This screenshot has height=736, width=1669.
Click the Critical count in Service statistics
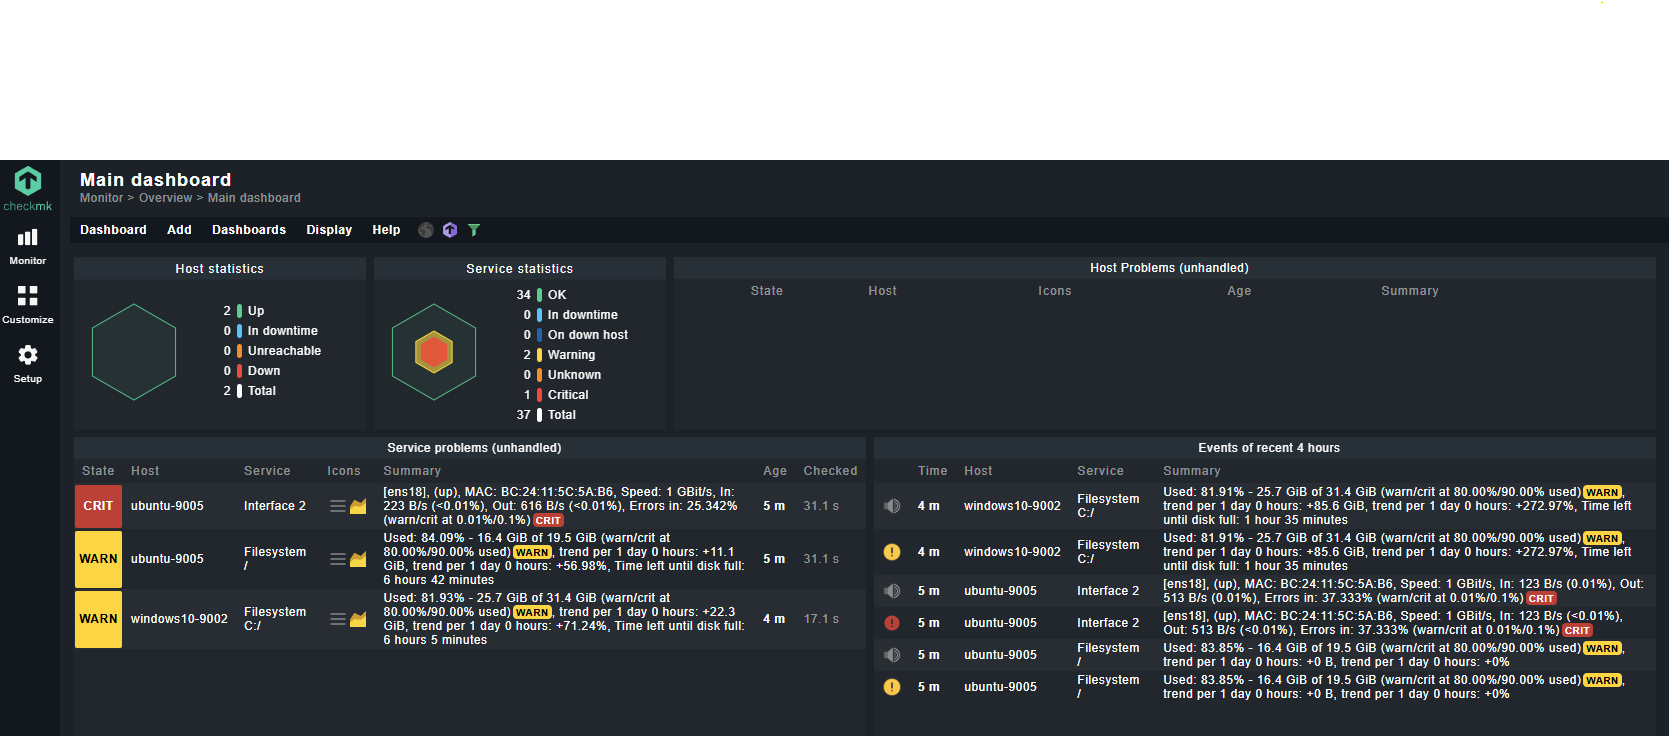tap(527, 395)
